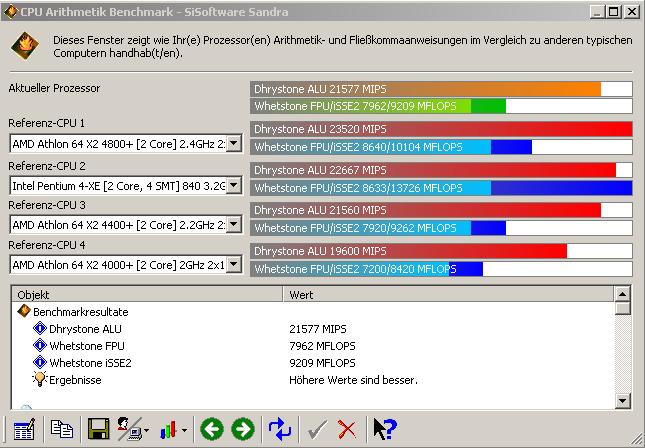The image size is (645, 448).
Task: Click the Whetstone 8633/13726 MFLOPS bar
Action: 441,188
